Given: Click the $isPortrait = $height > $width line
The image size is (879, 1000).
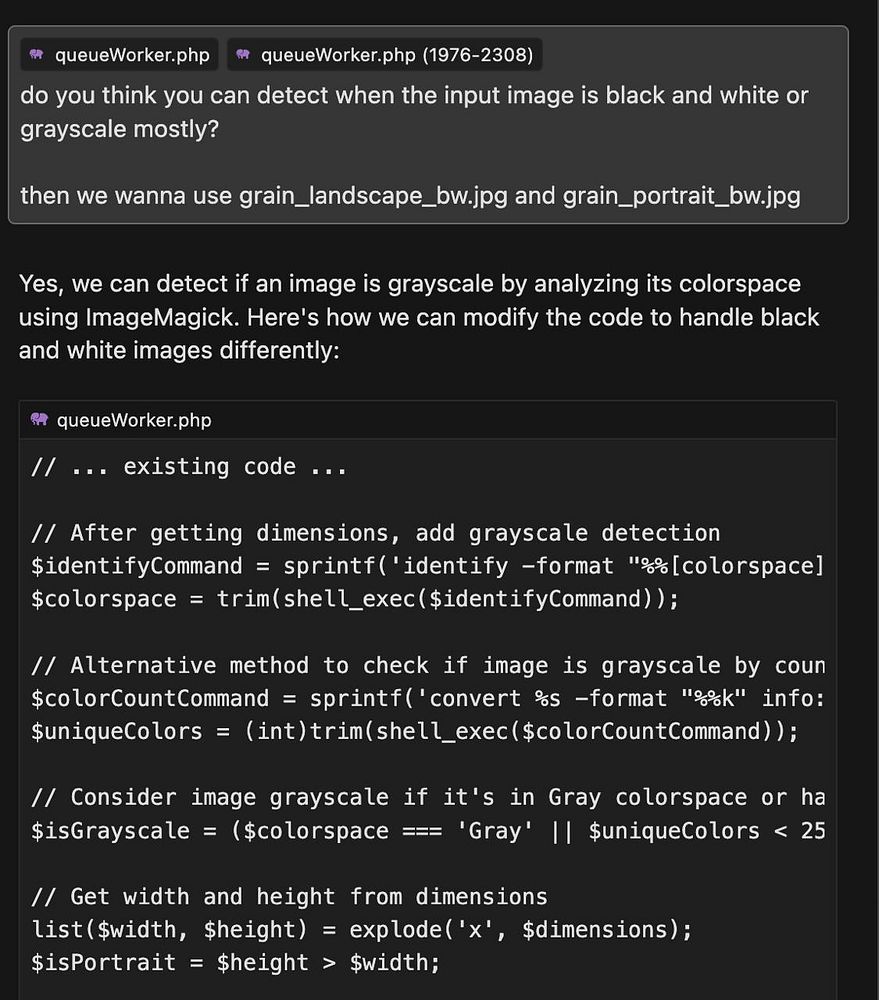Looking at the screenshot, I should pos(235,962).
